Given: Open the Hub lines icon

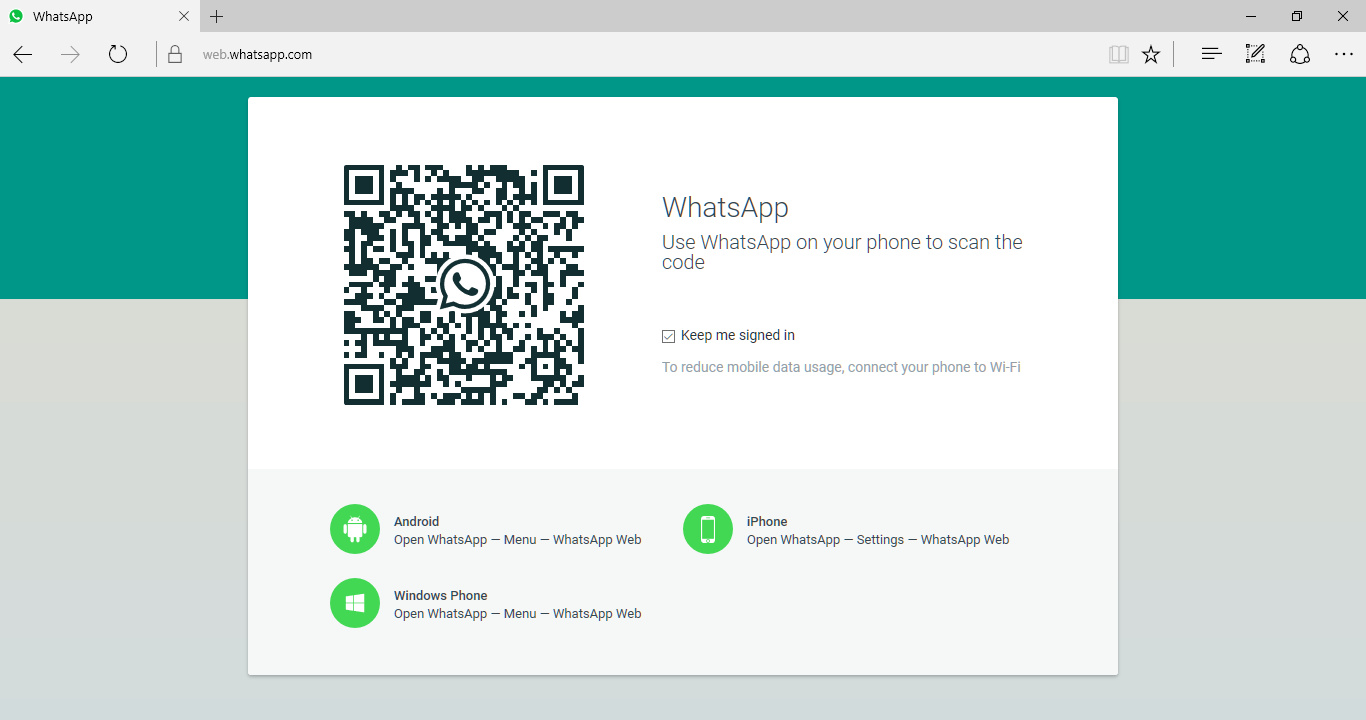Looking at the screenshot, I should tap(1211, 55).
